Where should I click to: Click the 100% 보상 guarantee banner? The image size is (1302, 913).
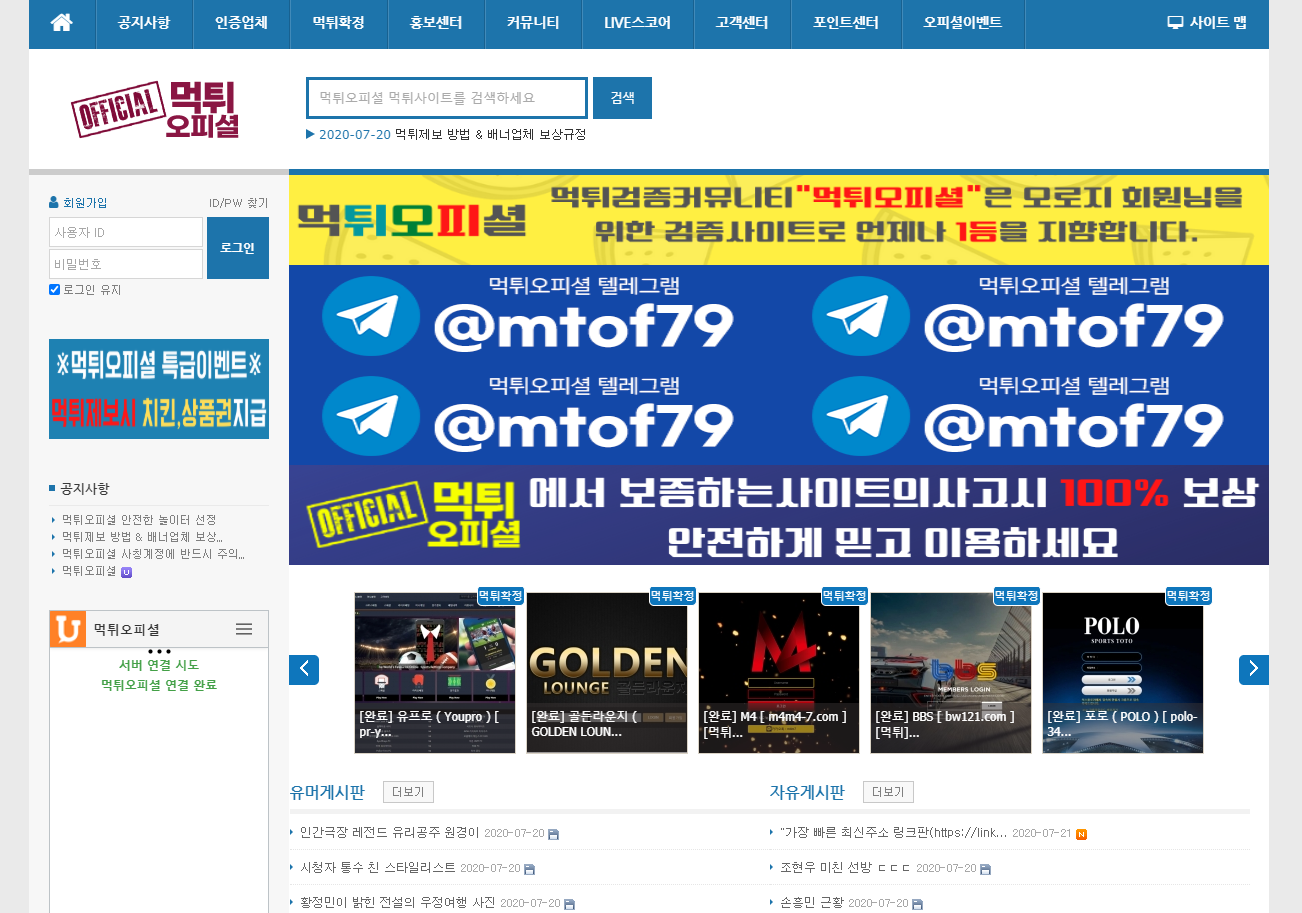[x=779, y=515]
